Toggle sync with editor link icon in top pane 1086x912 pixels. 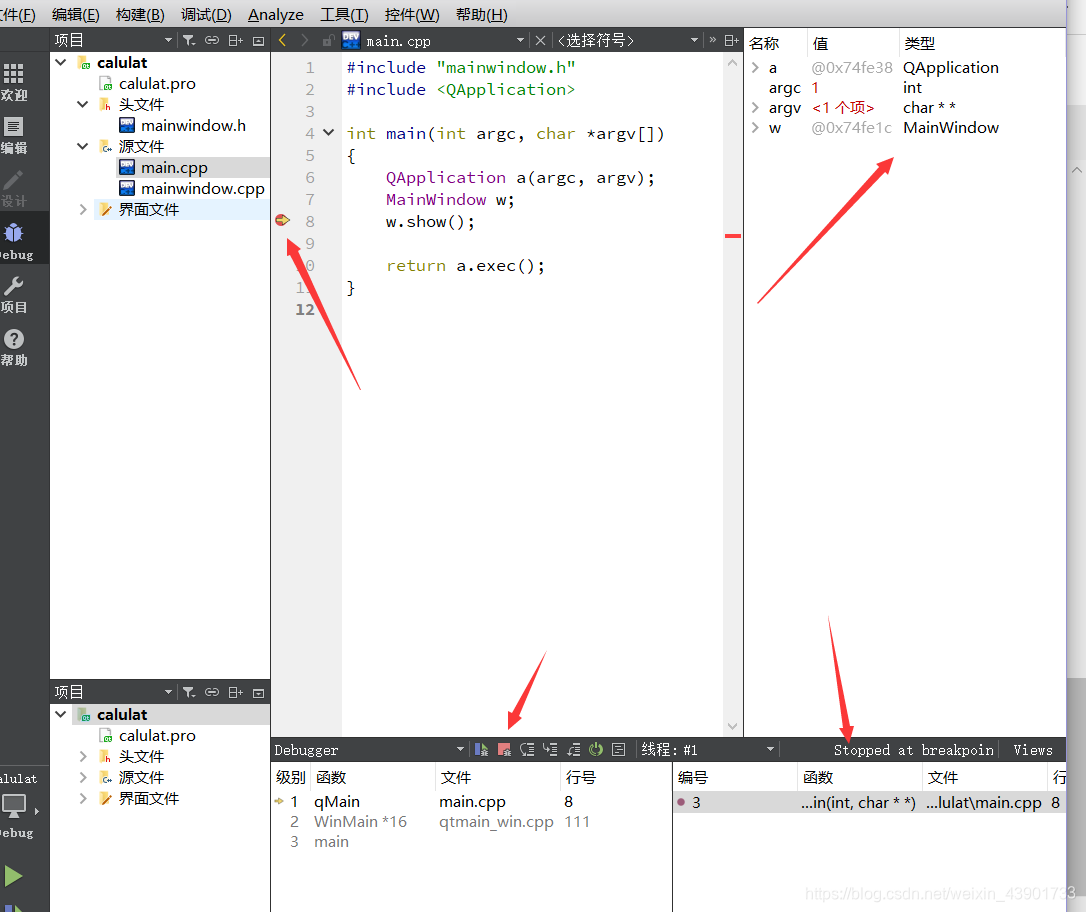tap(212, 40)
